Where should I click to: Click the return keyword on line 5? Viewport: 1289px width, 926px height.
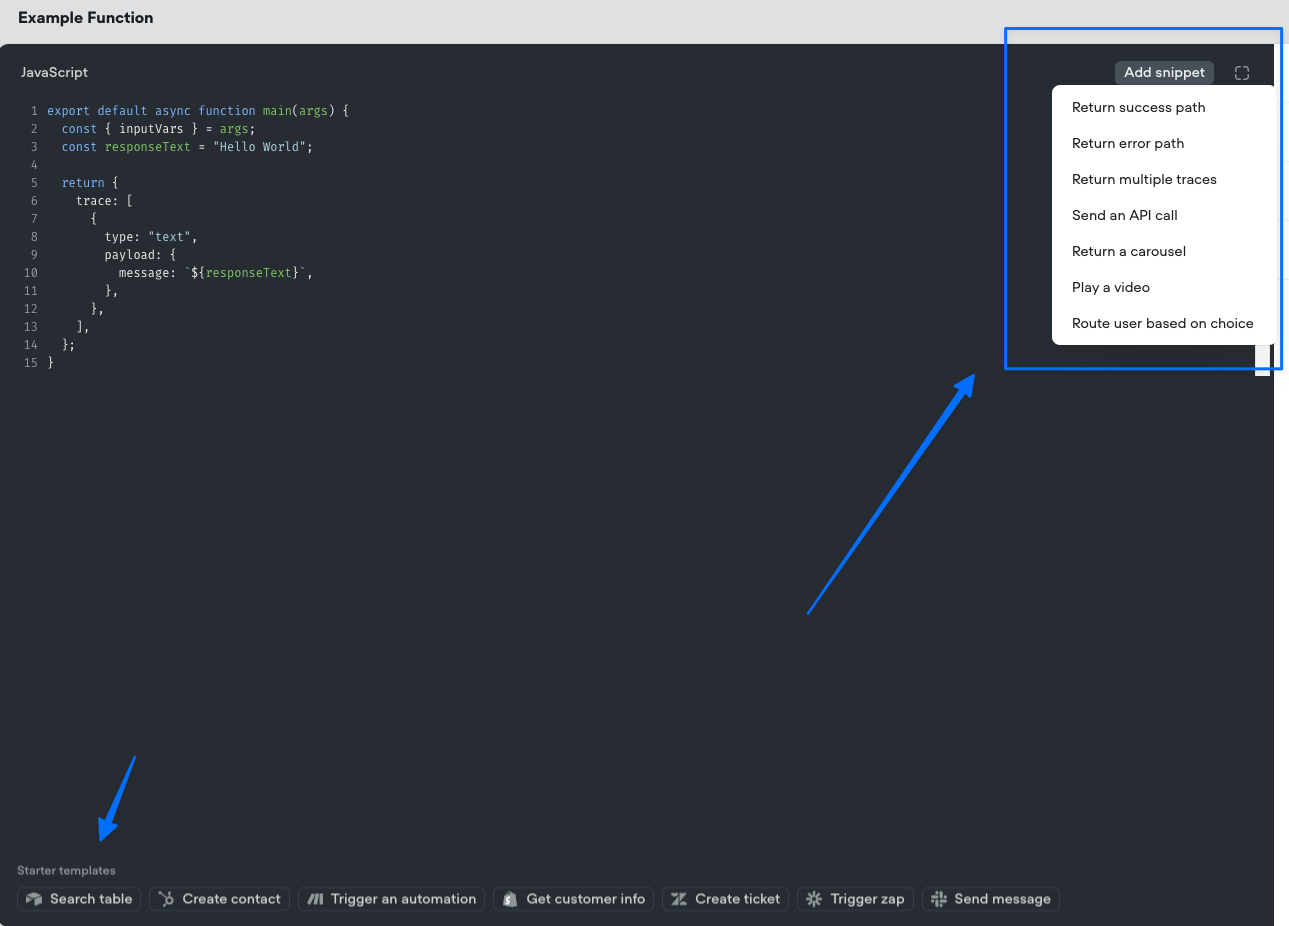83,183
